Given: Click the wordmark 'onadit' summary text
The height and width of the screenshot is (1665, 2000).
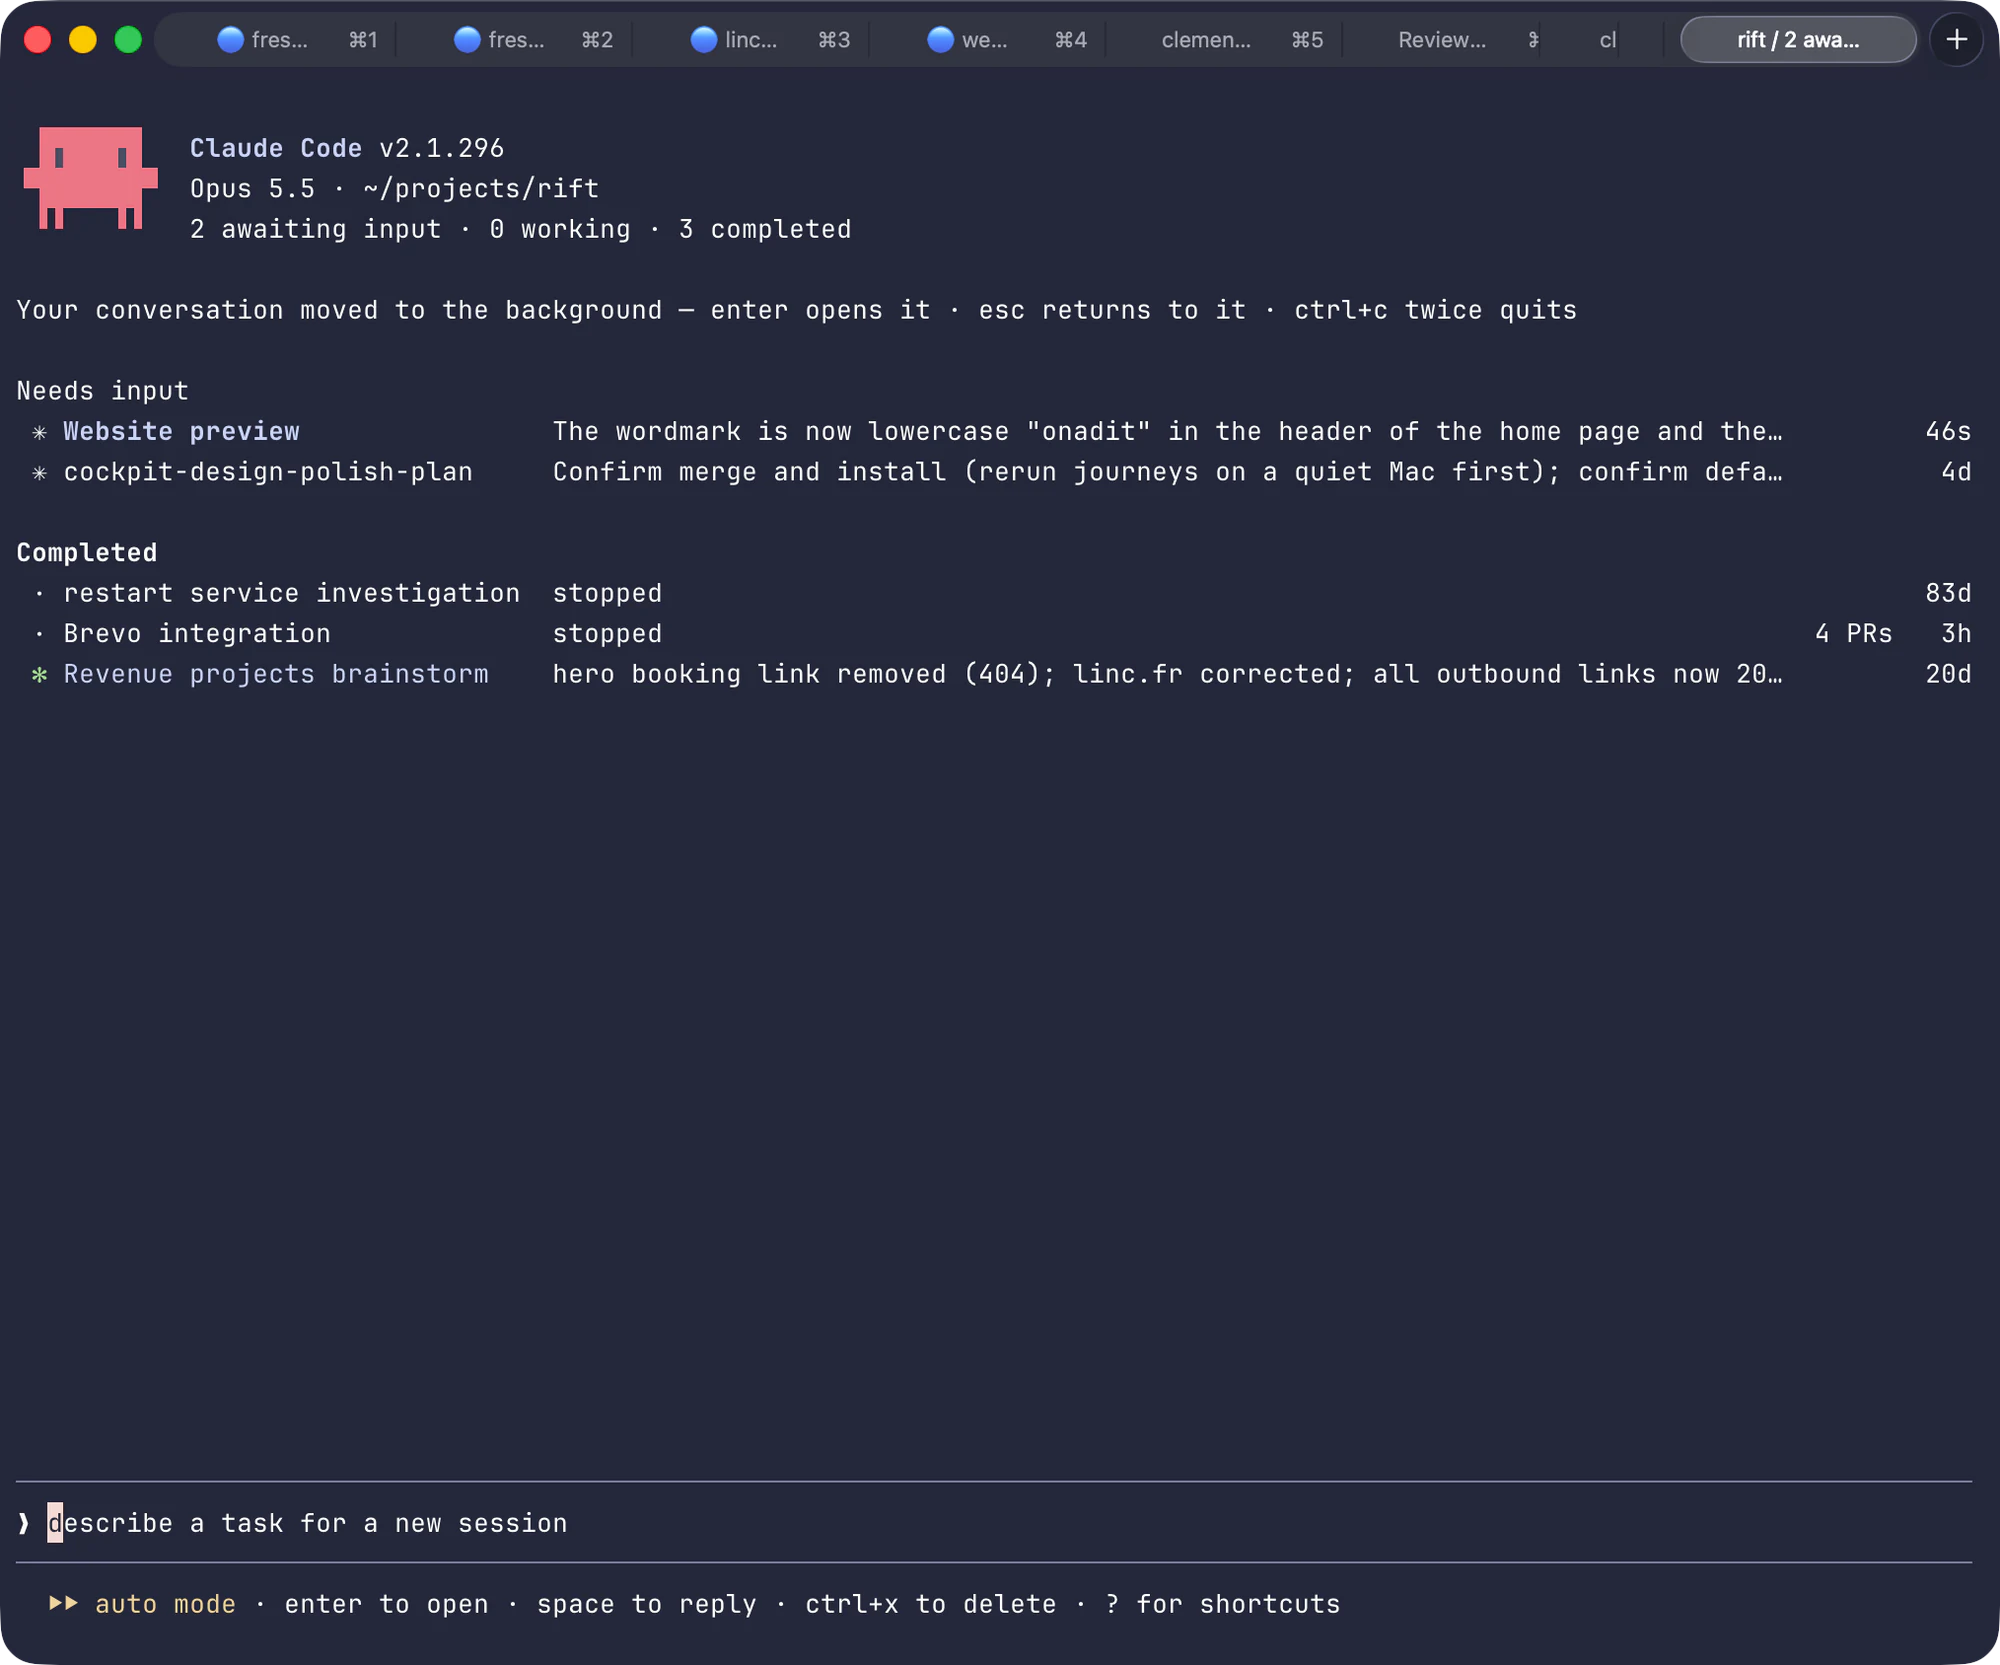Looking at the screenshot, I should click(x=1167, y=431).
